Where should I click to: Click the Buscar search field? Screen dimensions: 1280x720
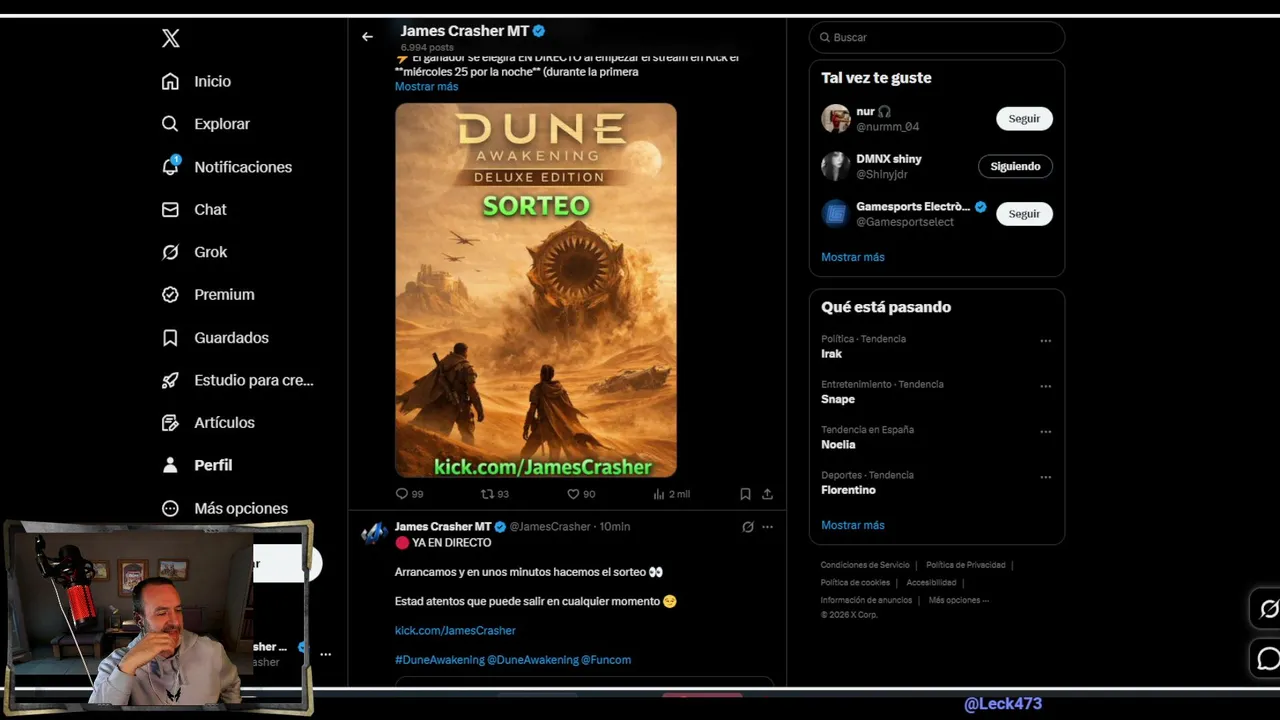click(937, 37)
